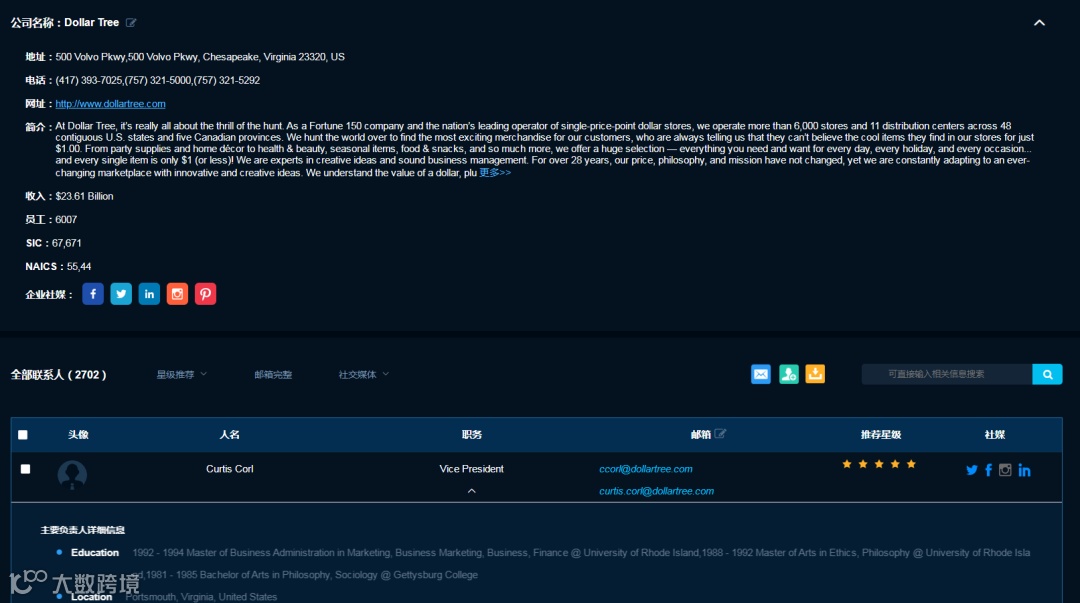Click Curtis Corl's avatar thumbnail
The image size is (1080, 603).
coord(72,475)
